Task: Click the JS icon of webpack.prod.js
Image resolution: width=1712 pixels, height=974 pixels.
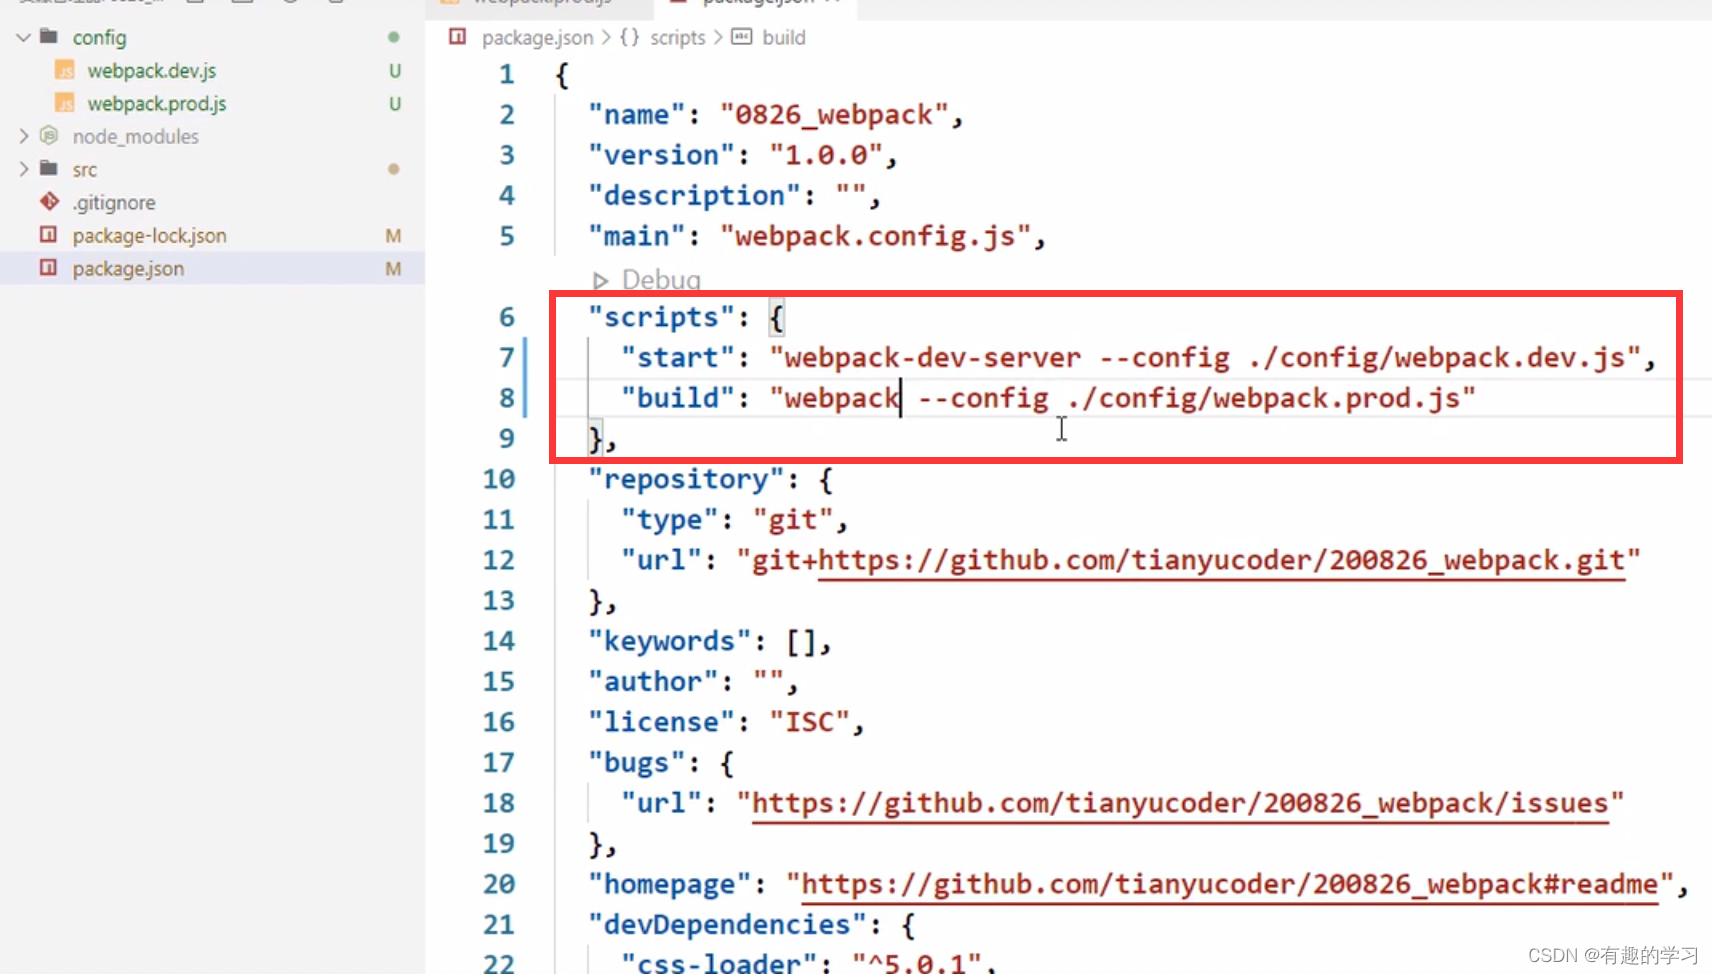Action: (x=65, y=104)
